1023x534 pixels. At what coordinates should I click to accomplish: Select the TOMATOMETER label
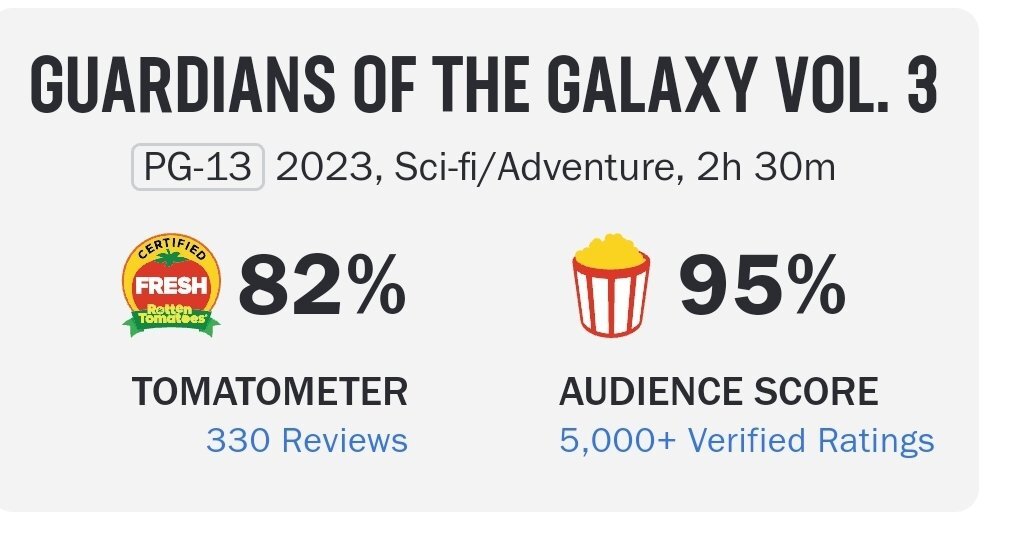(269, 393)
